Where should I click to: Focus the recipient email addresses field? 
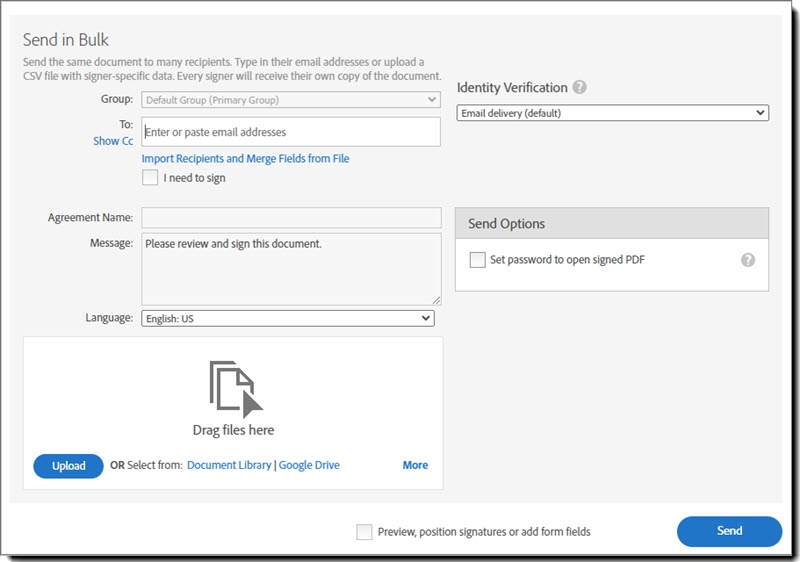tap(291, 132)
